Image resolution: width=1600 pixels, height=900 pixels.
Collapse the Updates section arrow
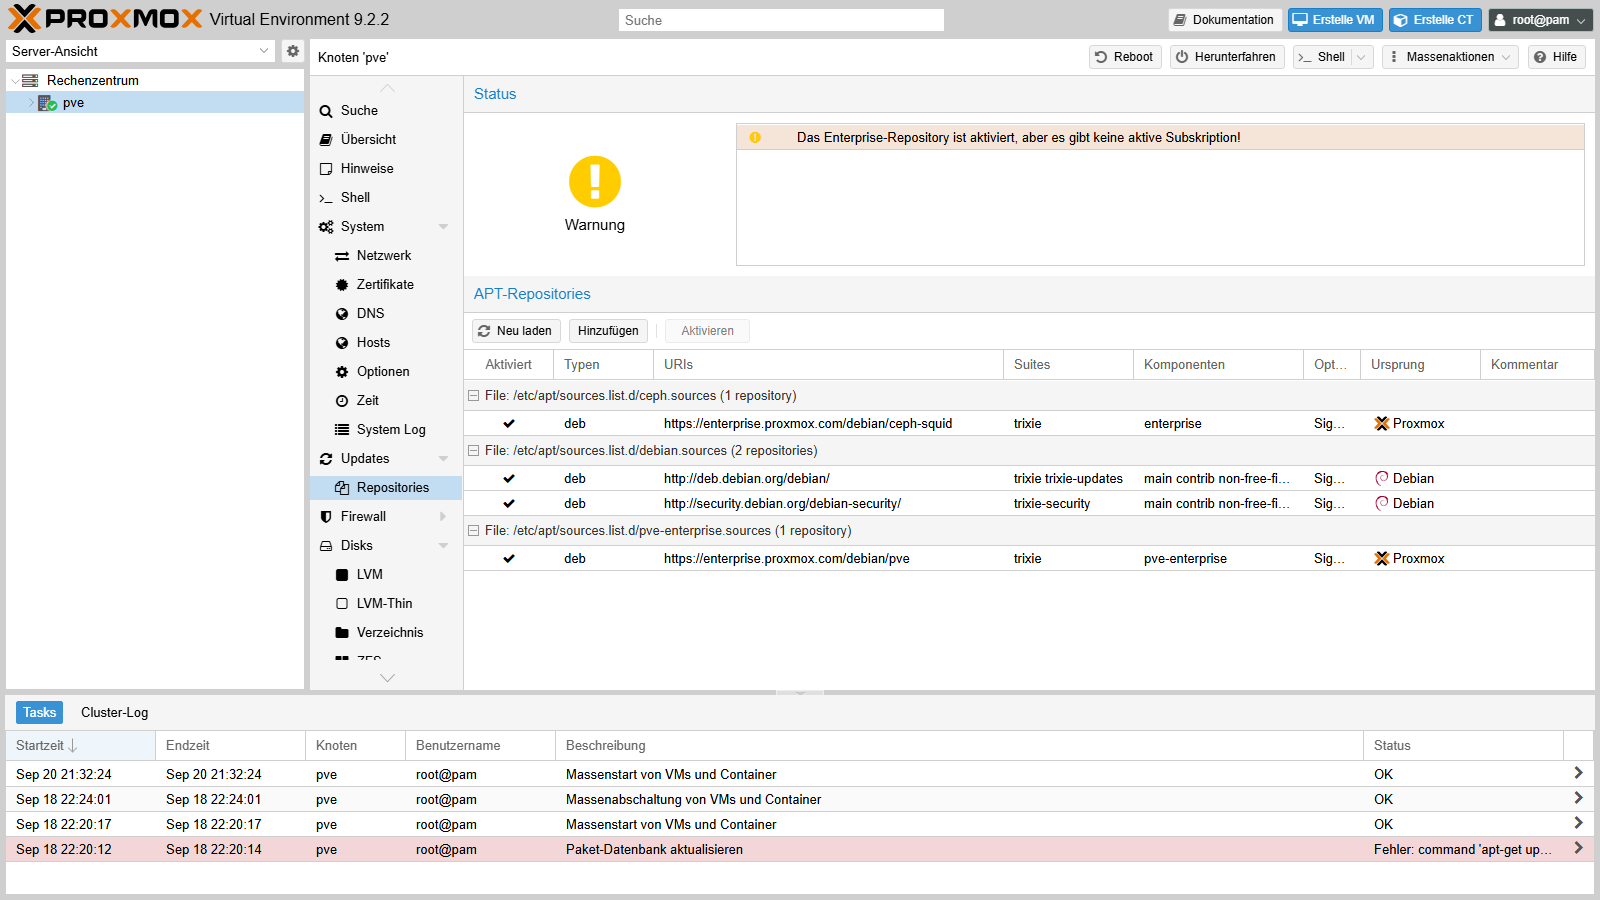pyautogui.click(x=443, y=459)
